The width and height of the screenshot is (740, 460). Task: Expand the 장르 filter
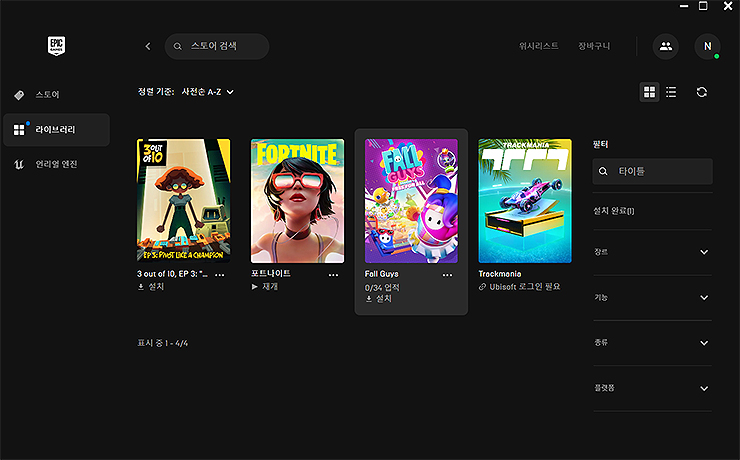point(653,252)
